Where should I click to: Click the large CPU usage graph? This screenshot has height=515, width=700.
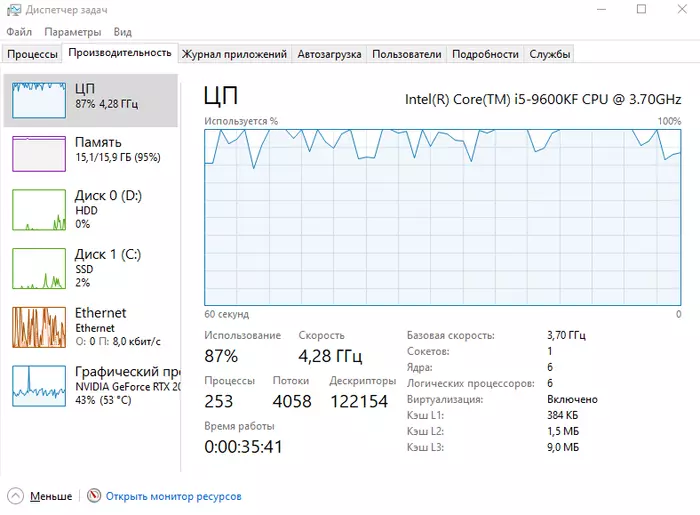tap(443, 217)
